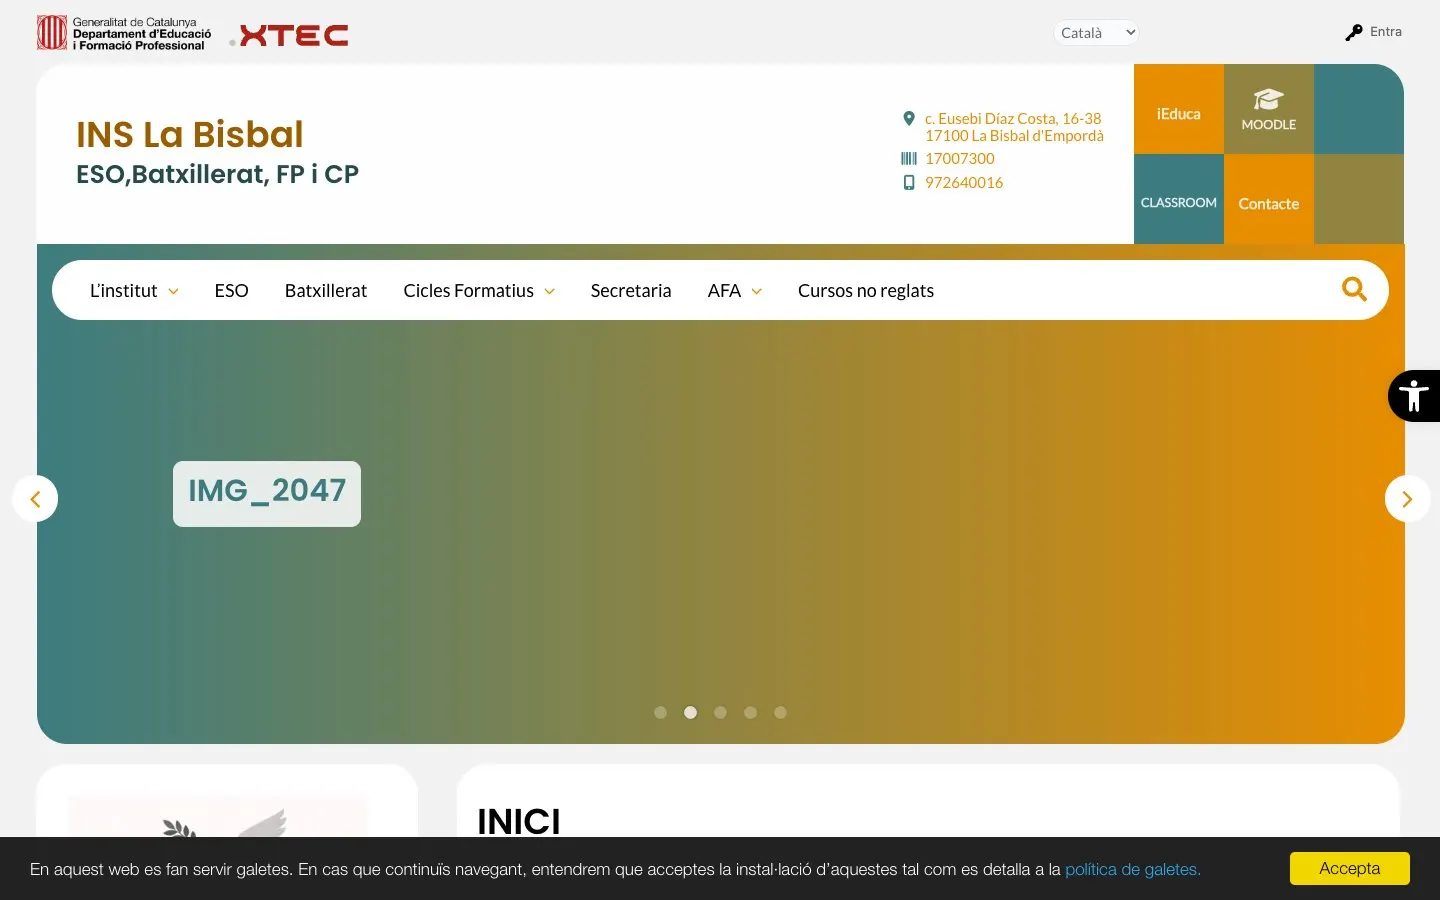Viewport: 1440px width, 900px height.
Task: Go to next slide arrow
Action: [x=1407, y=498]
